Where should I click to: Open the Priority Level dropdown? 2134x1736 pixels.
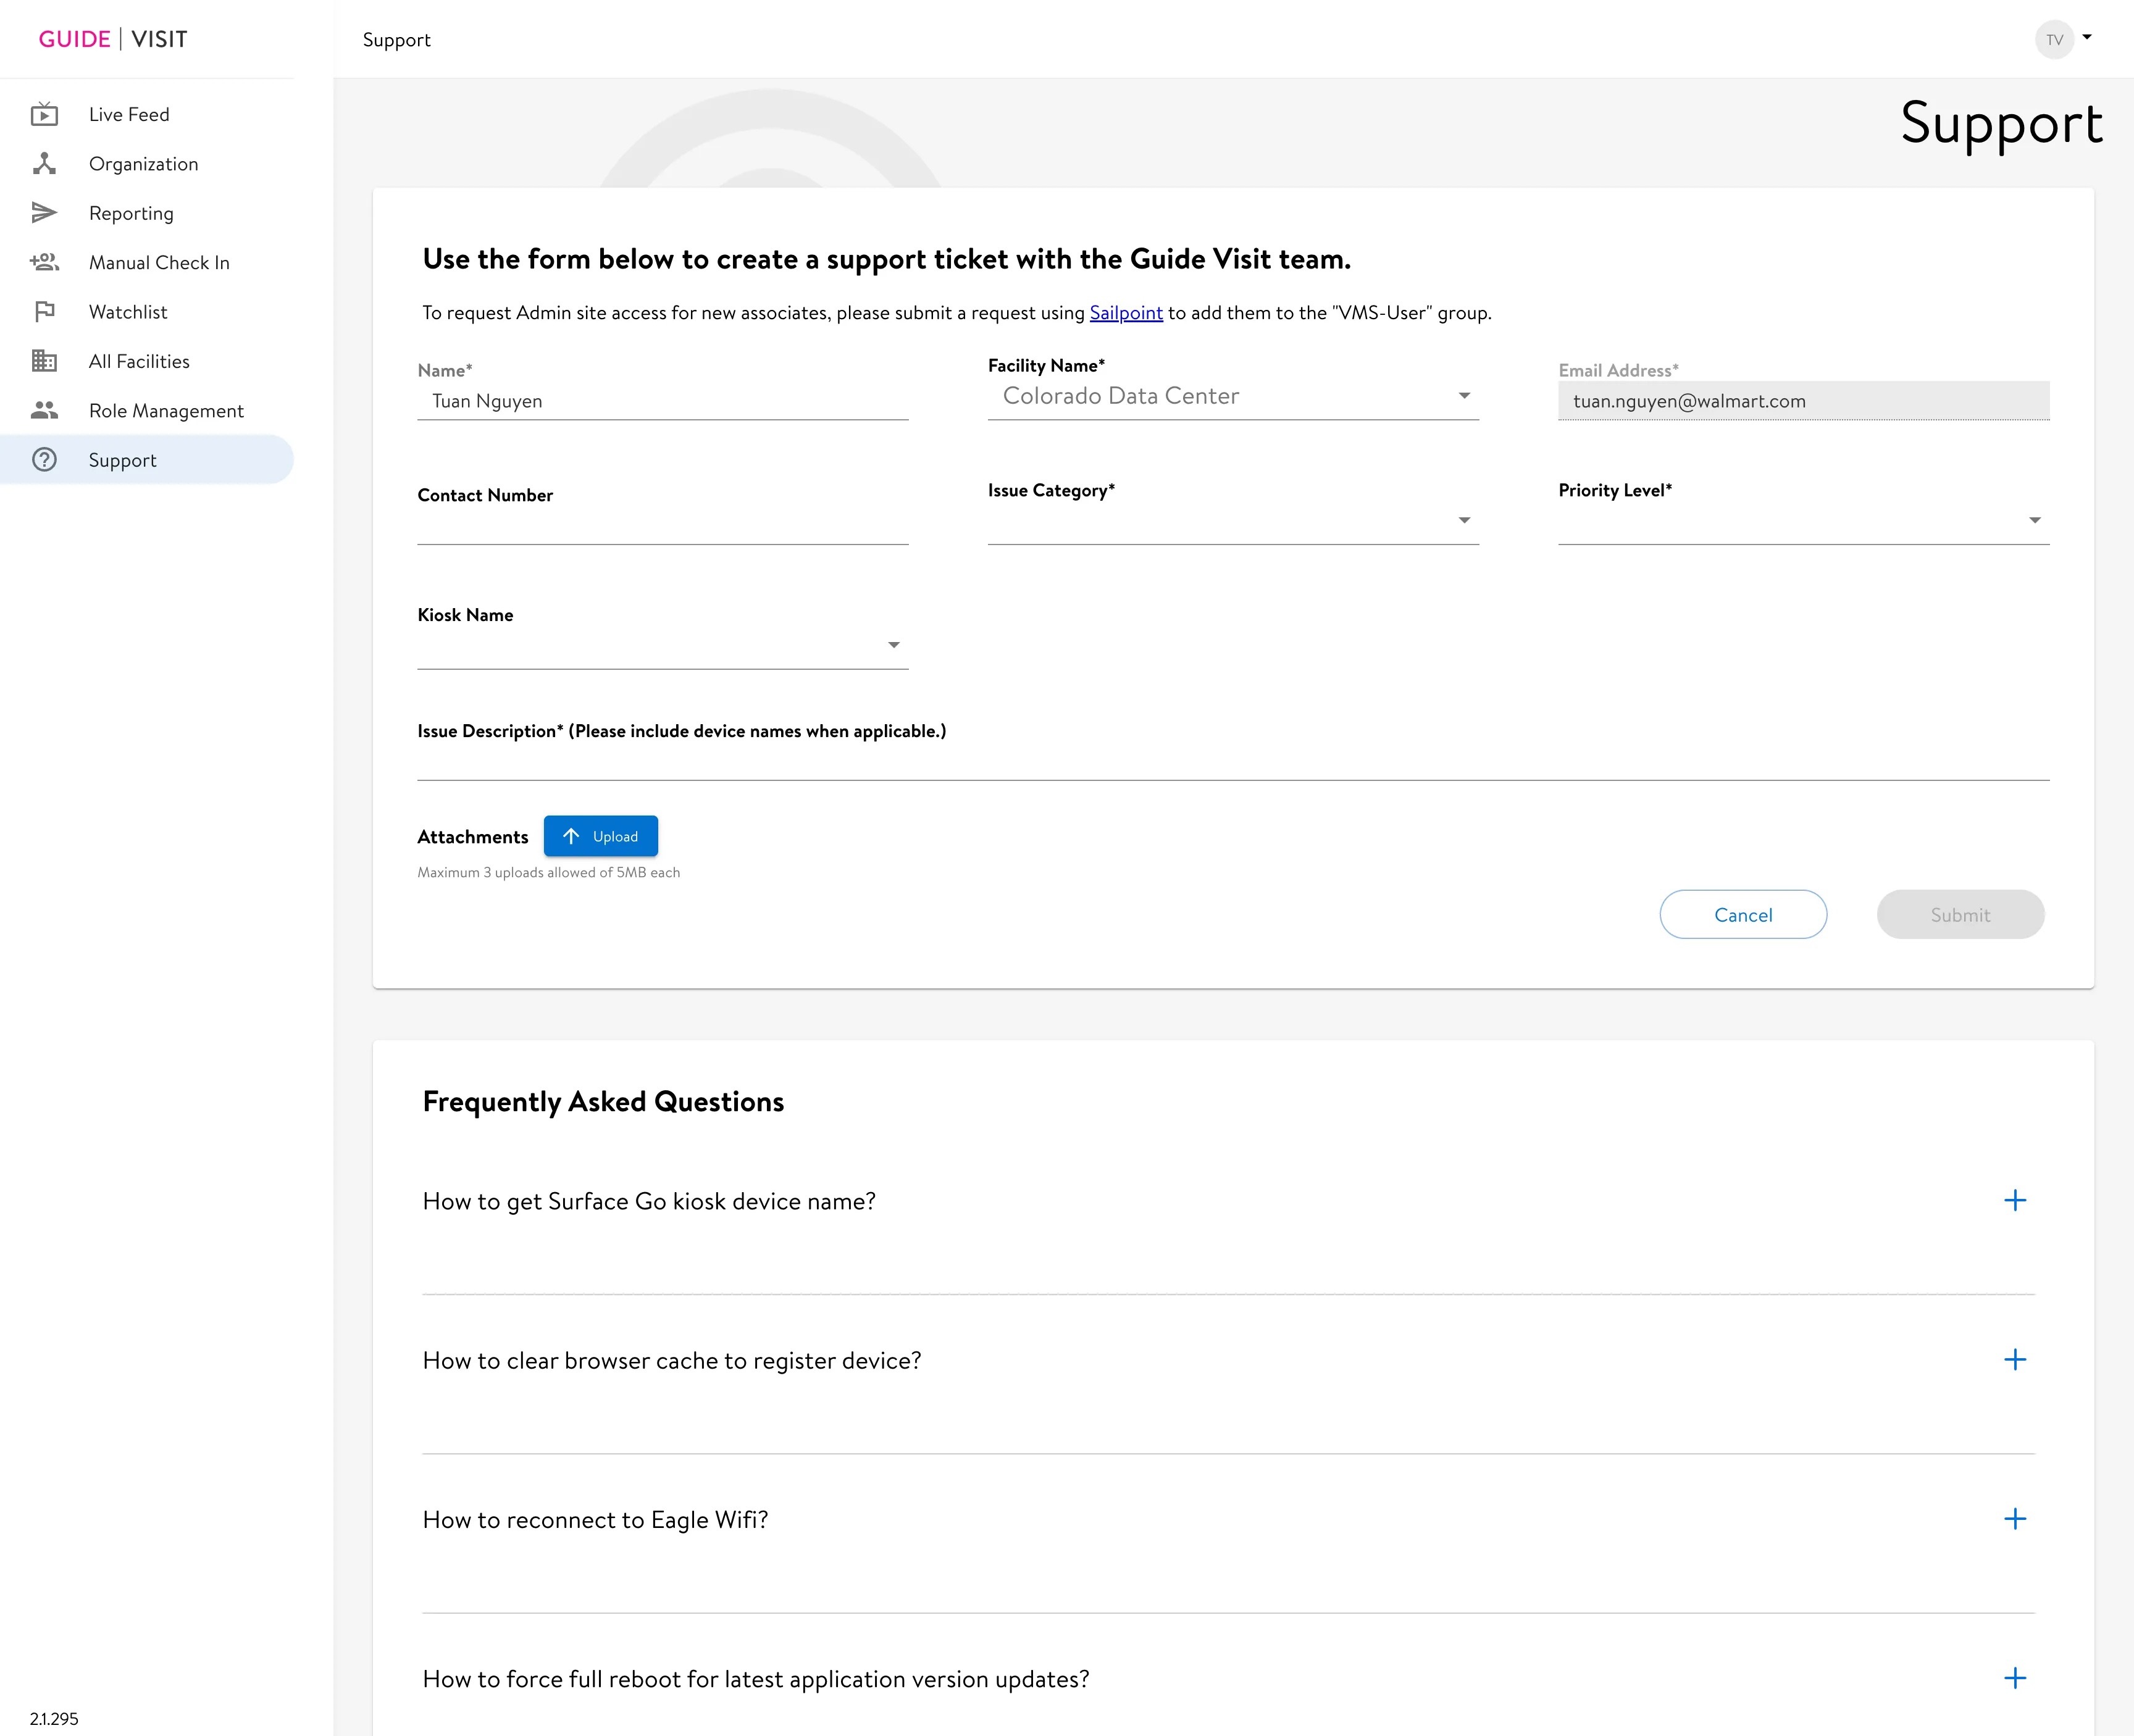pyautogui.click(x=1803, y=521)
